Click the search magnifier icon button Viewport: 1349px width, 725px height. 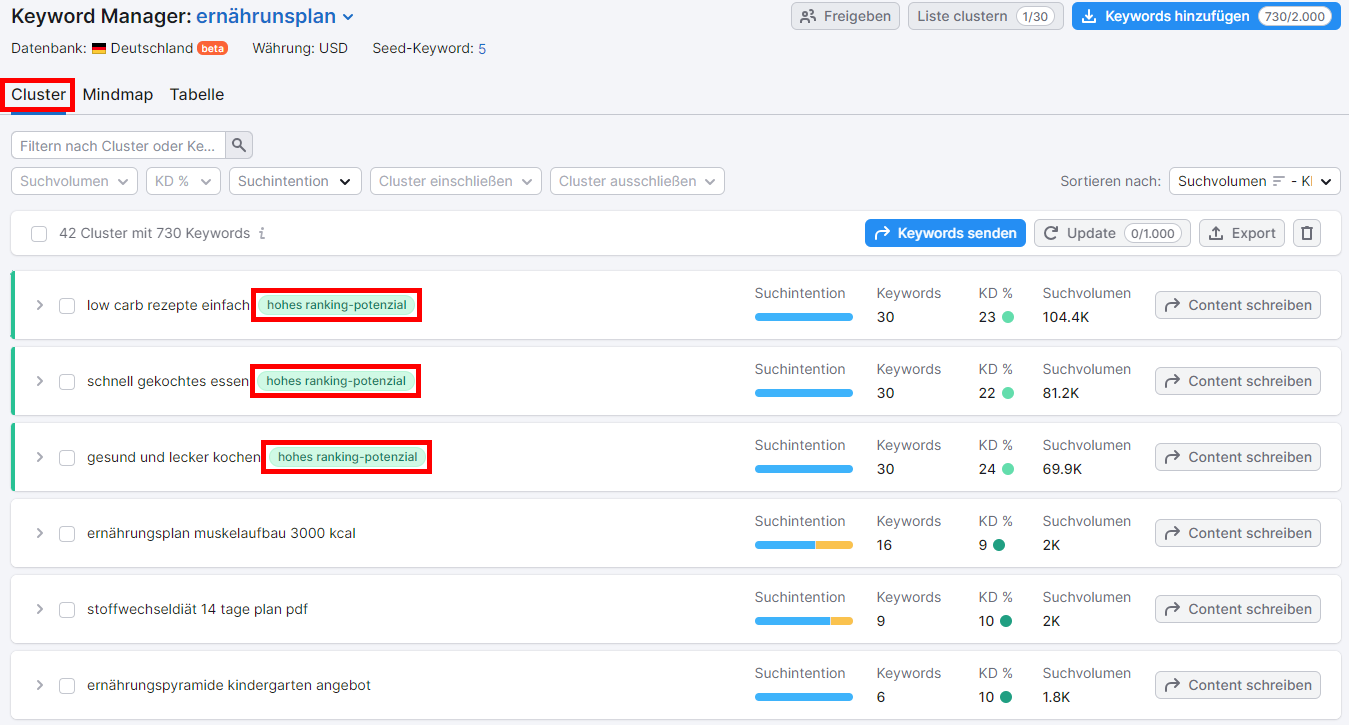coord(239,145)
